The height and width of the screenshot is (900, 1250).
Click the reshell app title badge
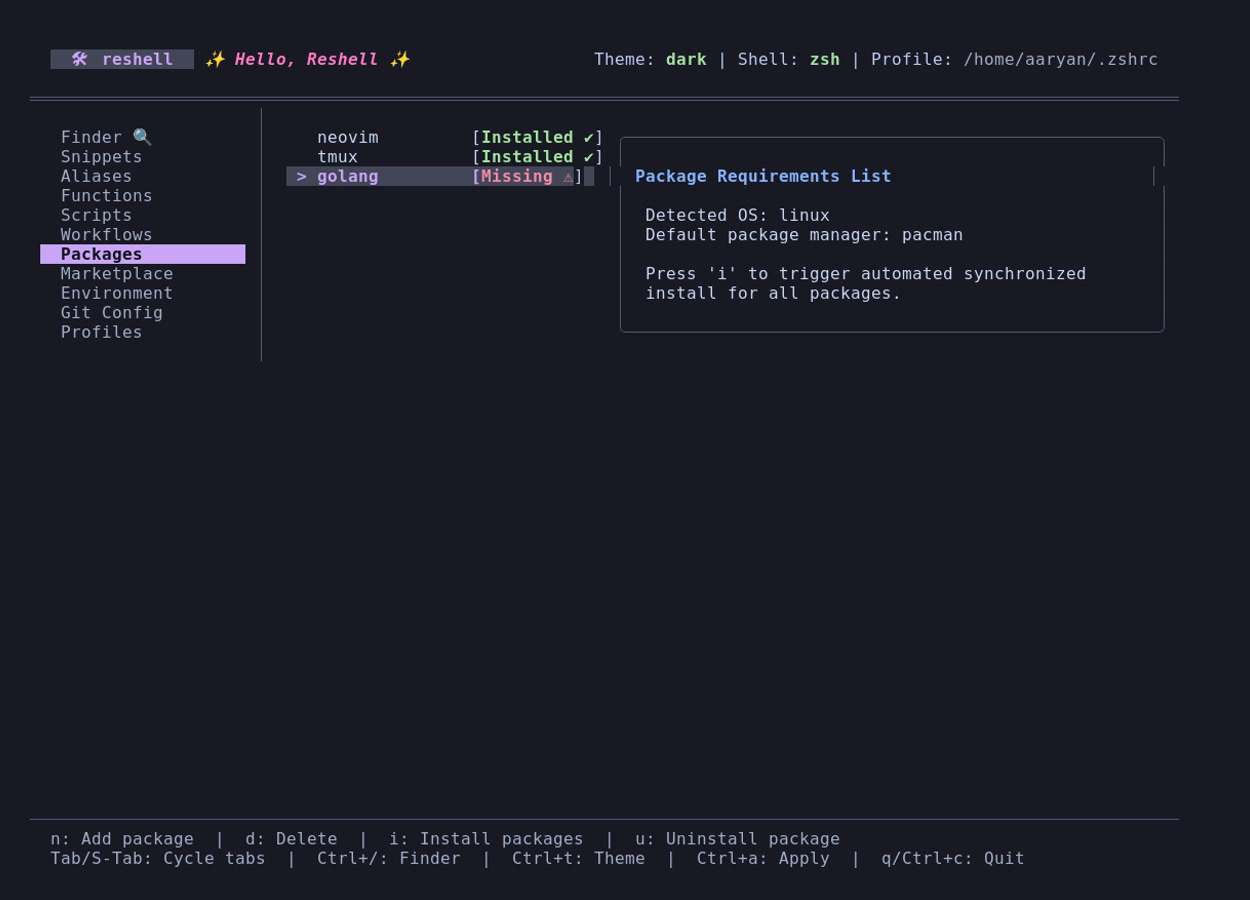[122, 59]
